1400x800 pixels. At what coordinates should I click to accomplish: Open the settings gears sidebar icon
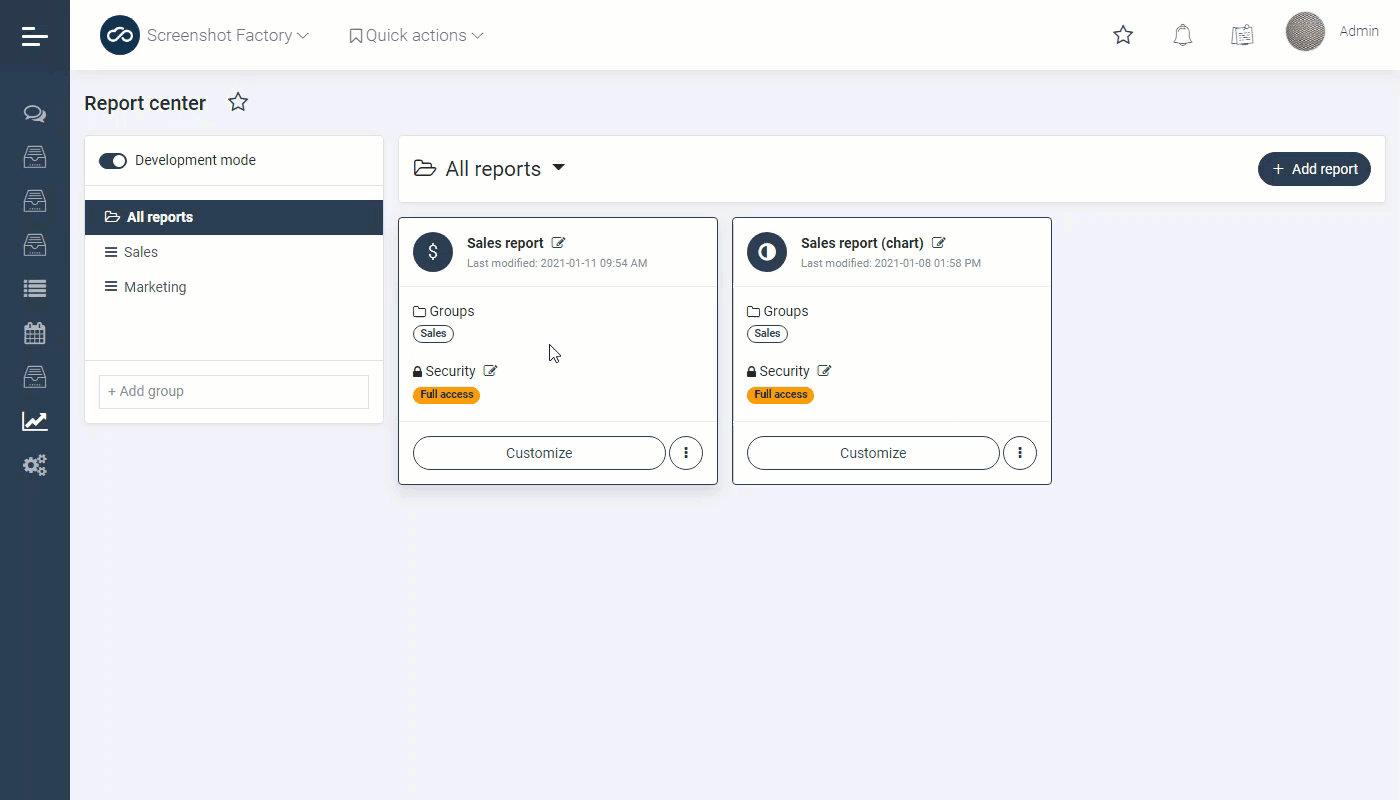point(35,465)
